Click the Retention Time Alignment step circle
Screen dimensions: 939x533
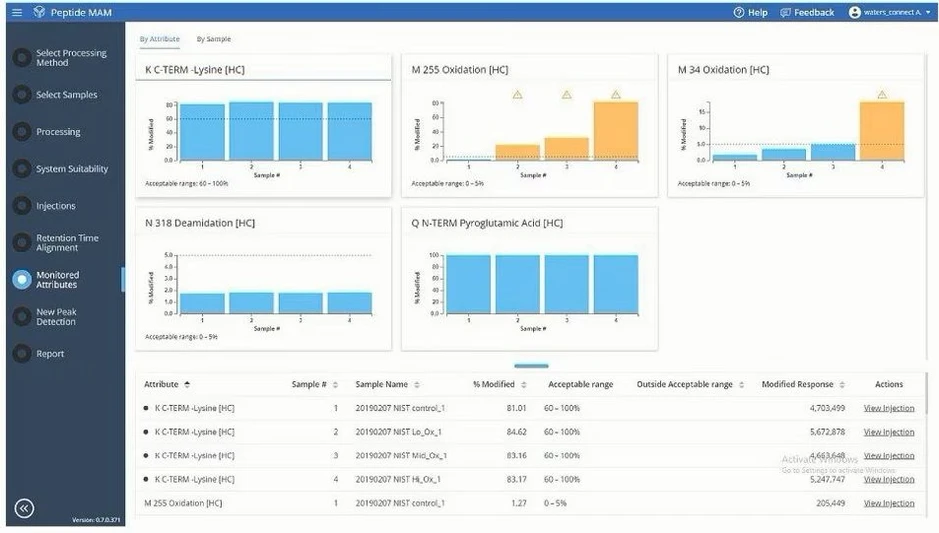point(22,243)
